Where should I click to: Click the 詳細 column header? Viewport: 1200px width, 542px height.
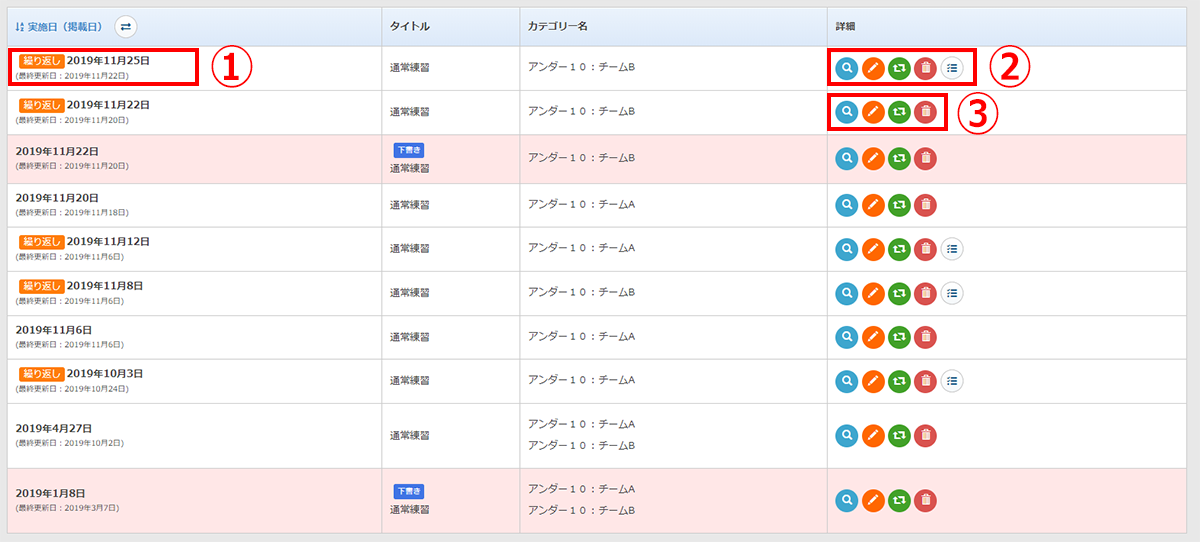(x=845, y=26)
